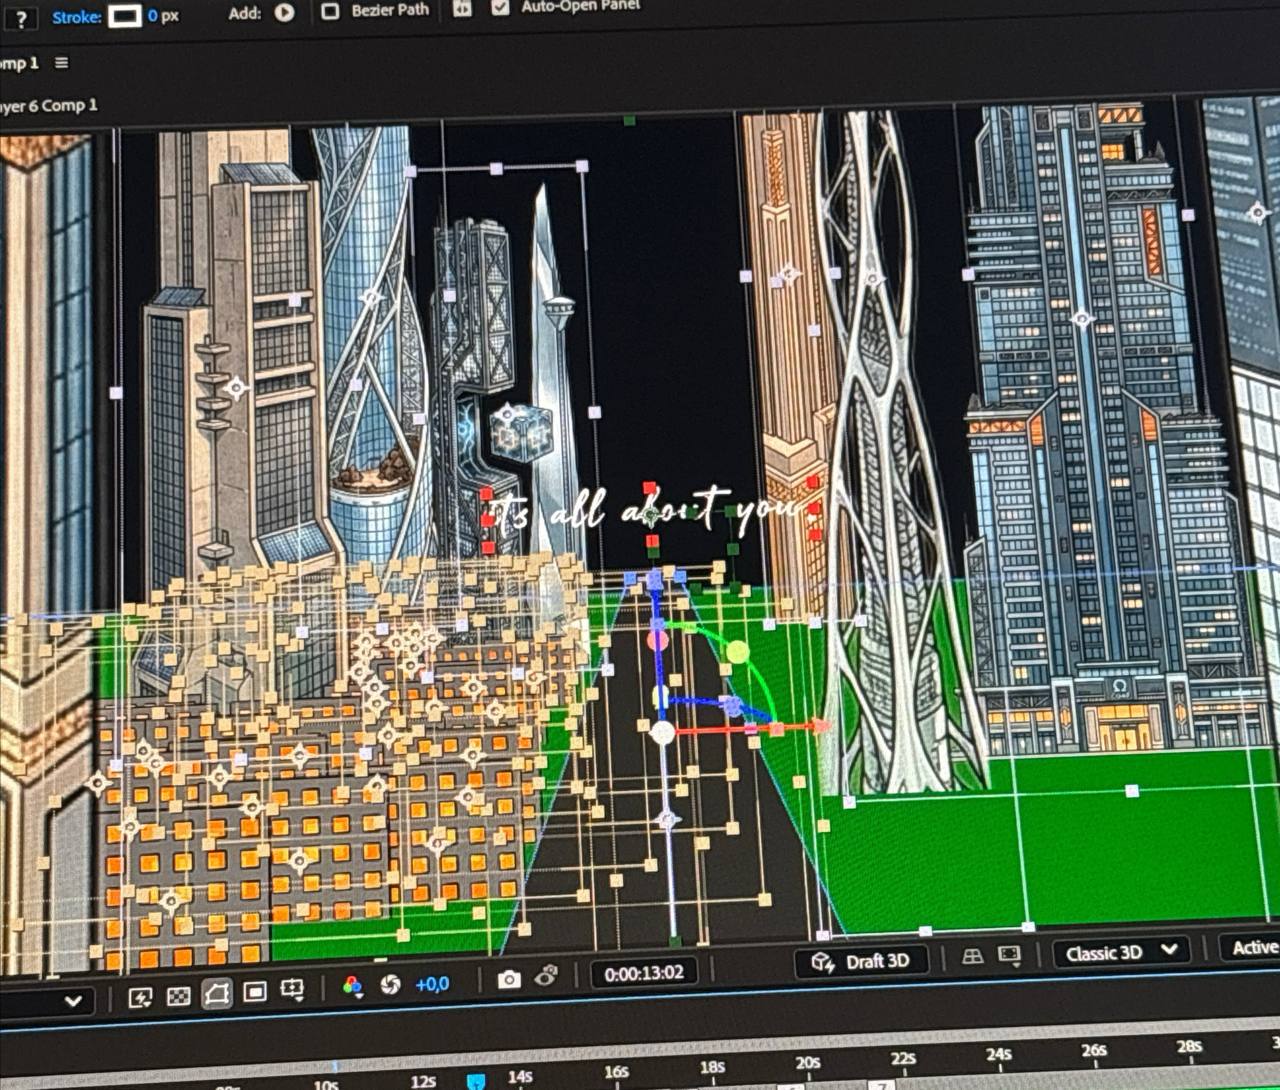Toggle the transparency grid
This screenshot has width=1280, height=1090.
click(178, 996)
